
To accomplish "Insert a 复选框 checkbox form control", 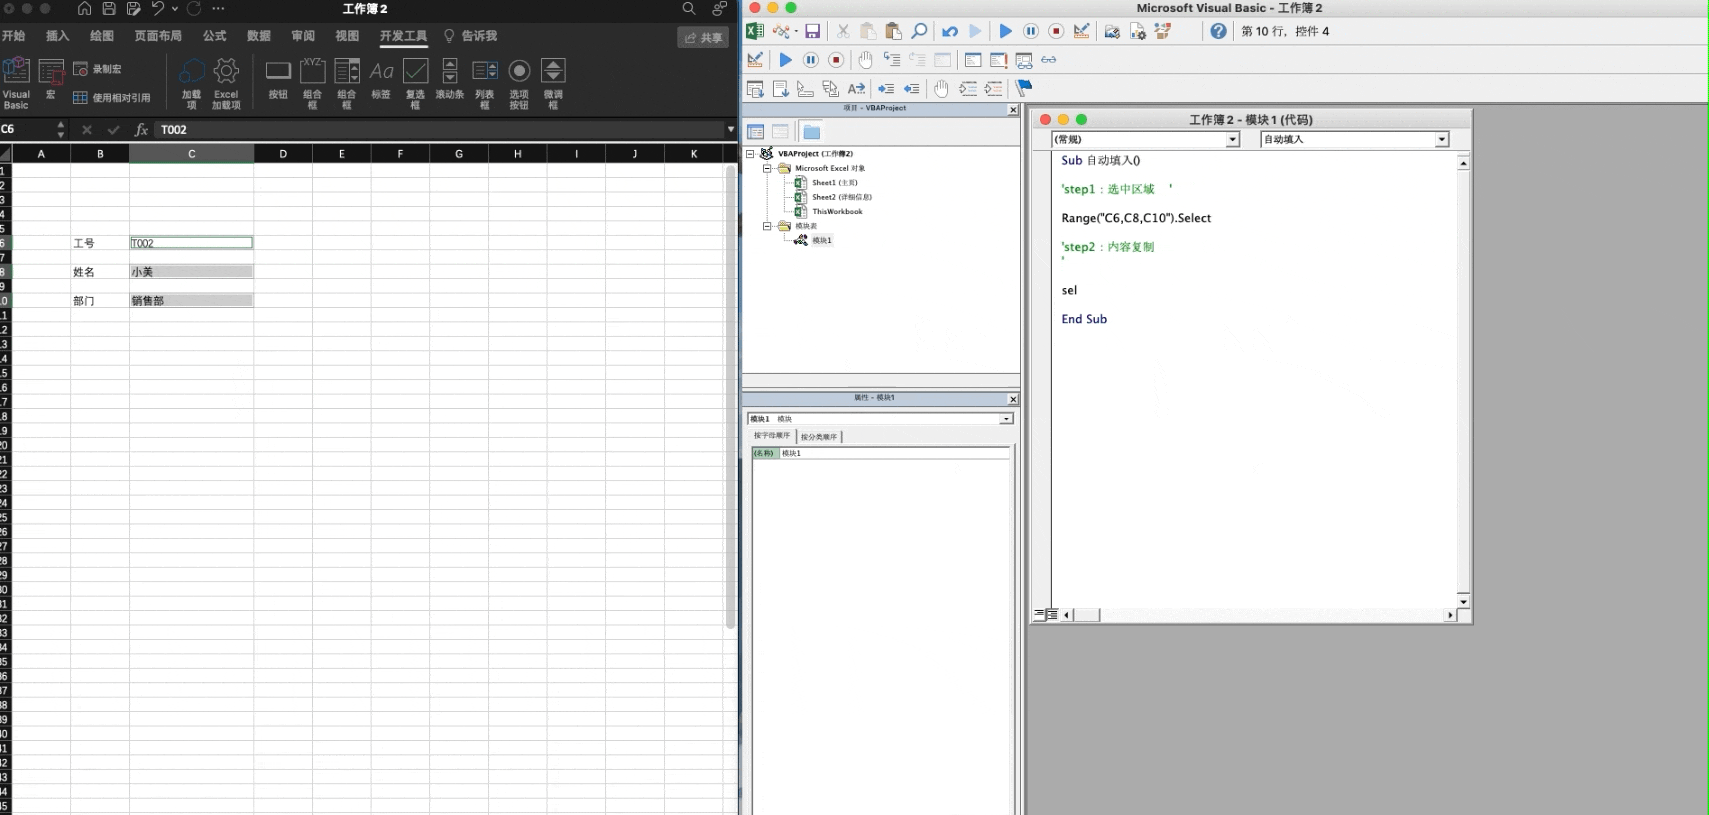I will click(x=415, y=83).
